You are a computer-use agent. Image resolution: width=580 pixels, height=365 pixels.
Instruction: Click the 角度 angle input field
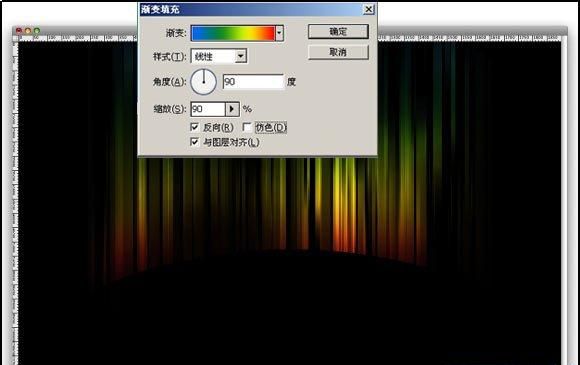click(253, 82)
